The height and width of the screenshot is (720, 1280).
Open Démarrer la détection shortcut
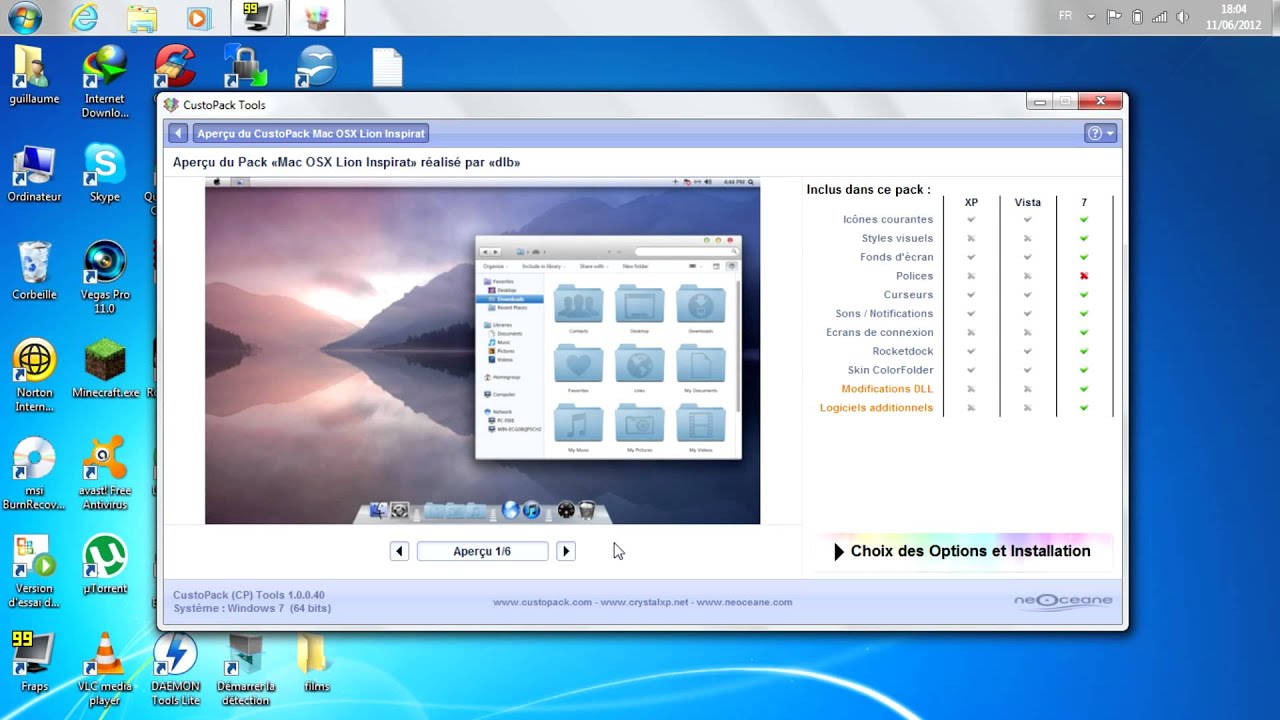pos(246,670)
